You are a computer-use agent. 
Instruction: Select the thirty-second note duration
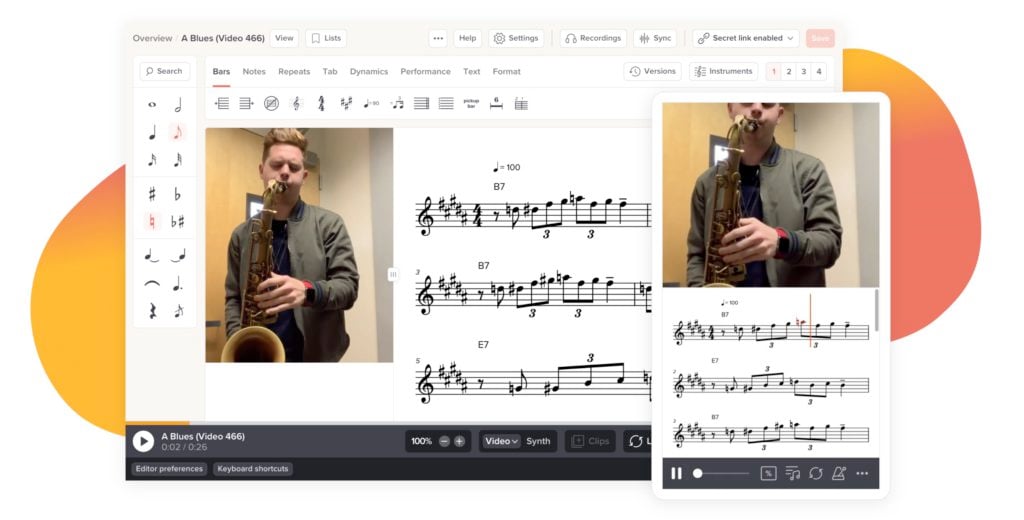178,159
